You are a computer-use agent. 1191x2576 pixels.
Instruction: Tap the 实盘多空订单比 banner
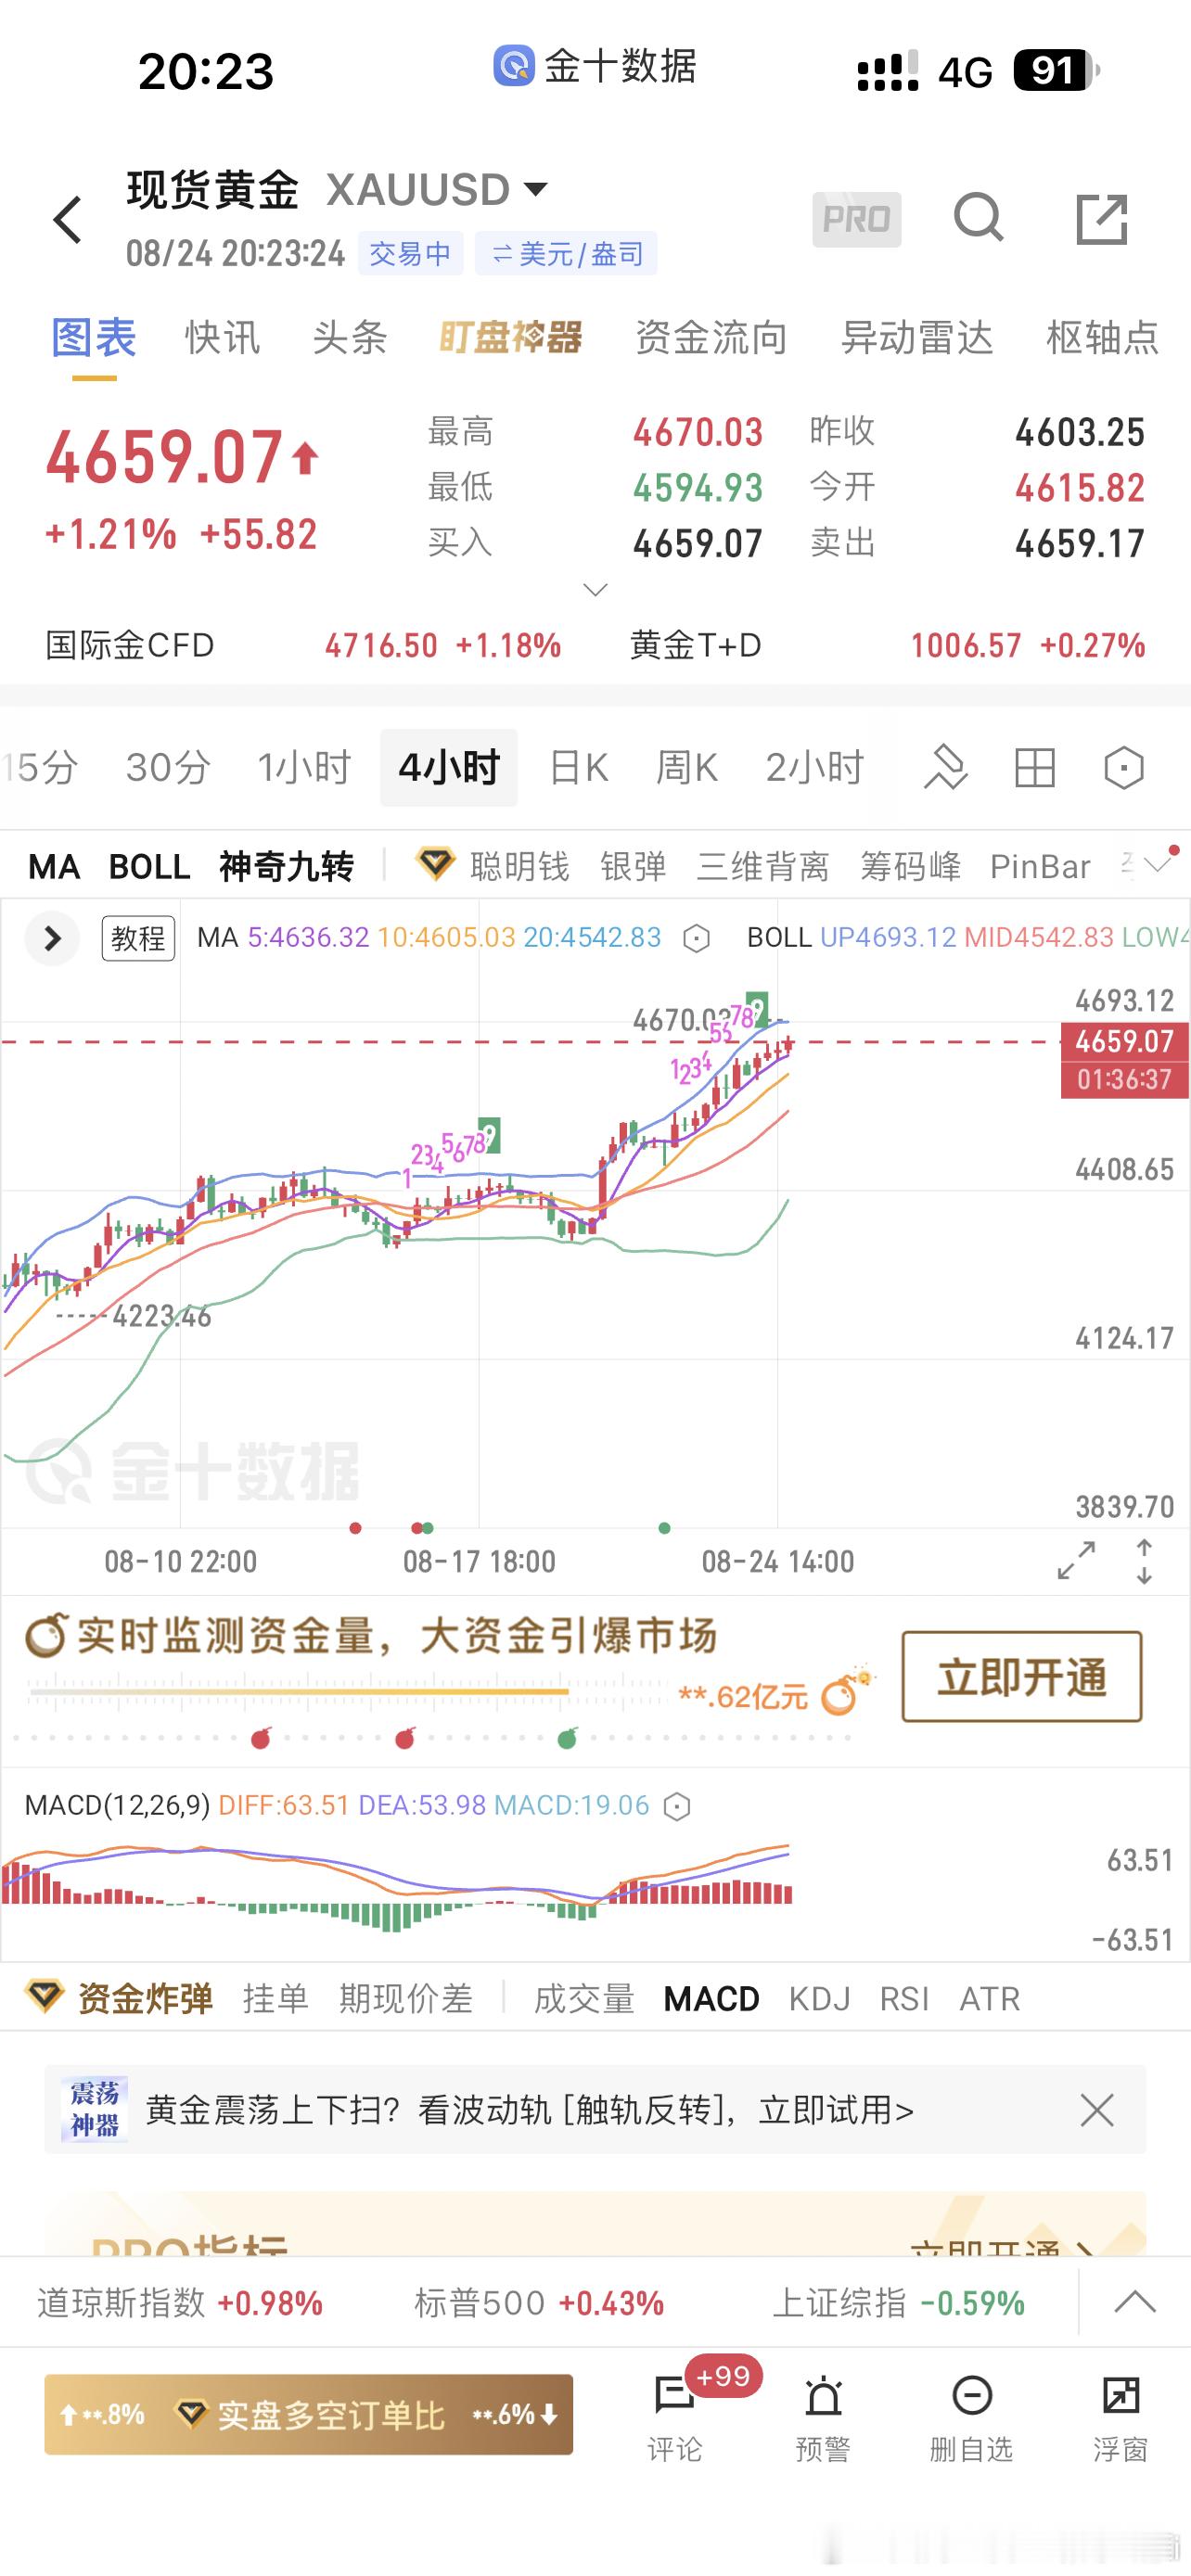click(308, 2415)
